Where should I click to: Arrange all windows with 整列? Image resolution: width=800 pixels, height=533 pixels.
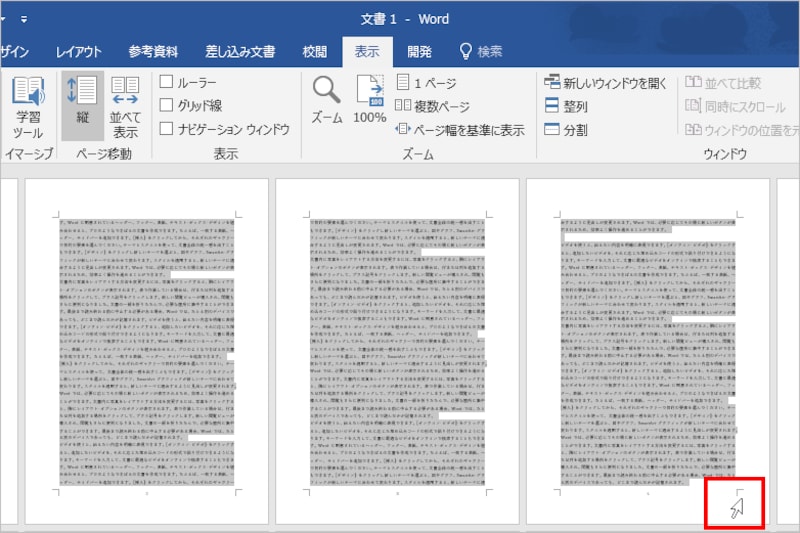pos(565,106)
